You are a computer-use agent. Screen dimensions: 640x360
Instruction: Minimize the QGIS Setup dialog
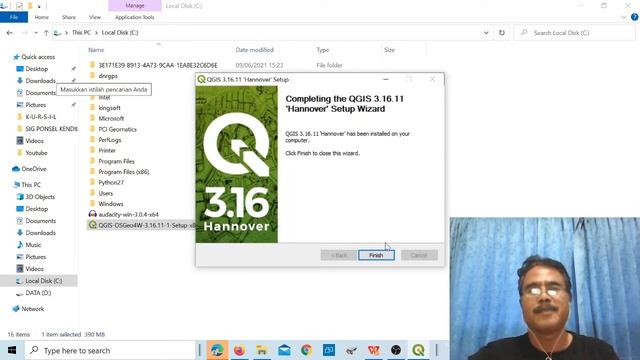point(386,79)
